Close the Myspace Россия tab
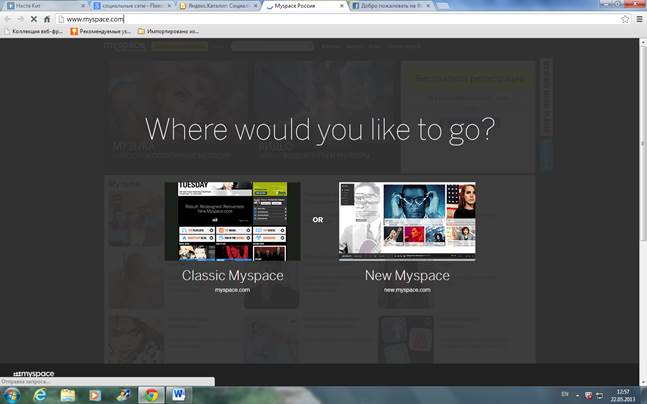The height and width of the screenshot is (404, 647). coord(342,6)
